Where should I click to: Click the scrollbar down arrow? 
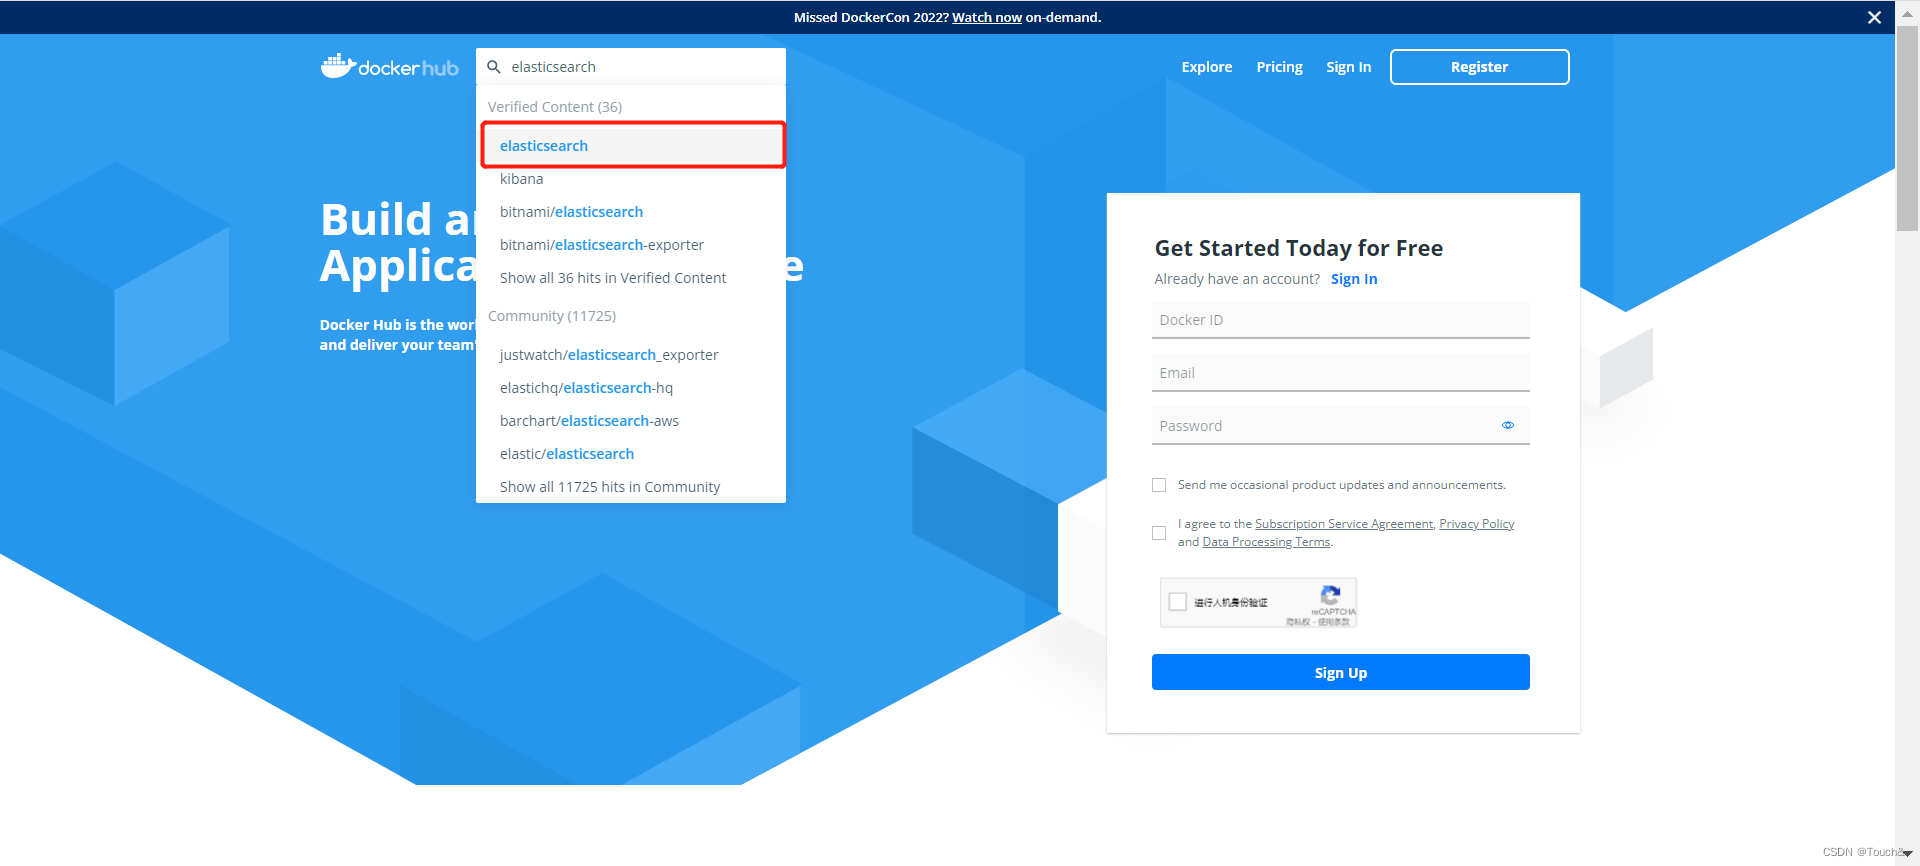click(x=1907, y=853)
